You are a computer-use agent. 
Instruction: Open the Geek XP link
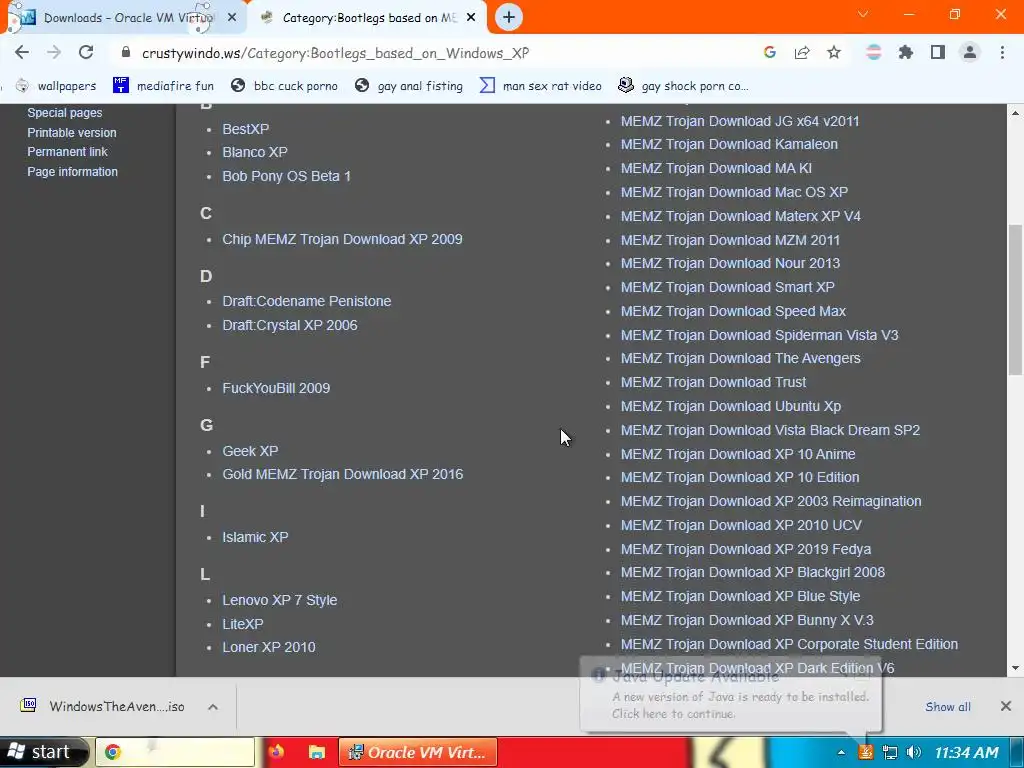click(x=250, y=451)
